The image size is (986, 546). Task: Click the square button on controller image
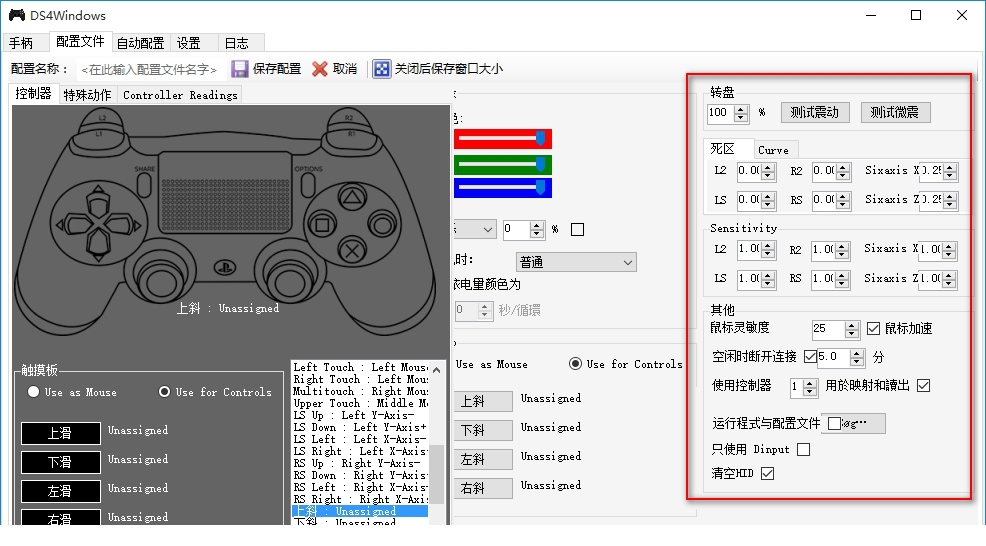323,225
